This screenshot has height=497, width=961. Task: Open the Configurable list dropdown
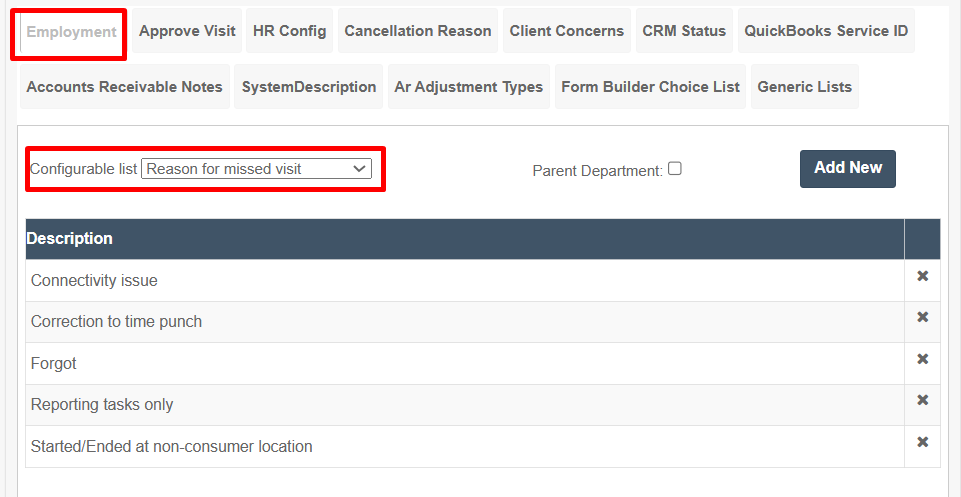coord(256,169)
